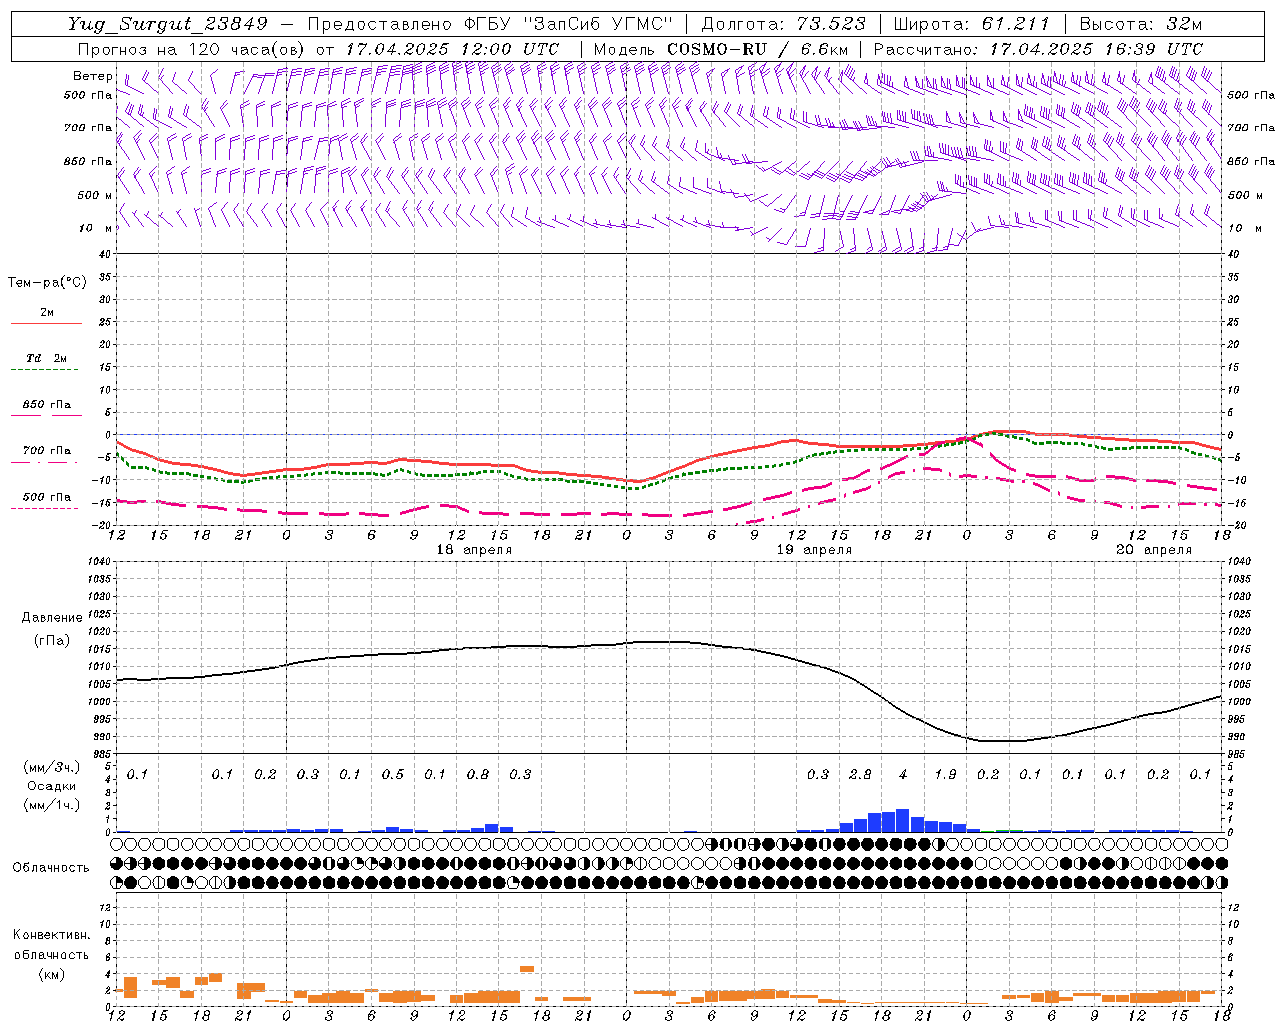The width and height of the screenshot is (1280, 1024).
Task: Click the precipitation value "0.8"
Action: click(478, 774)
